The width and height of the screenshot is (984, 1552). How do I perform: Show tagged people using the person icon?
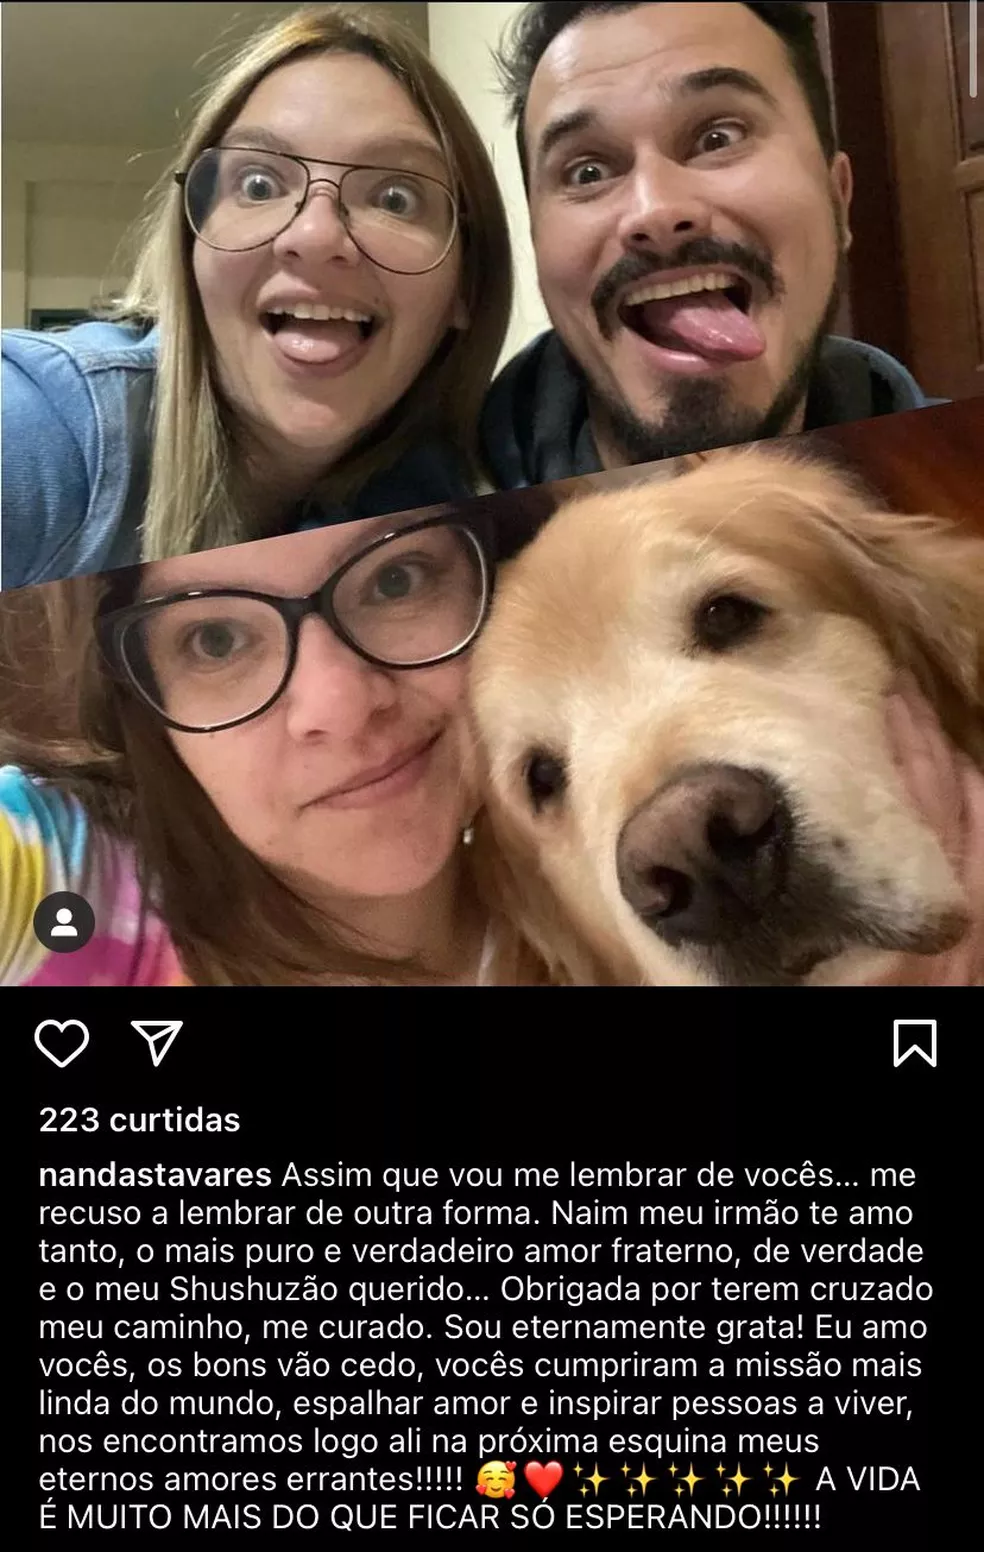point(64,921)
